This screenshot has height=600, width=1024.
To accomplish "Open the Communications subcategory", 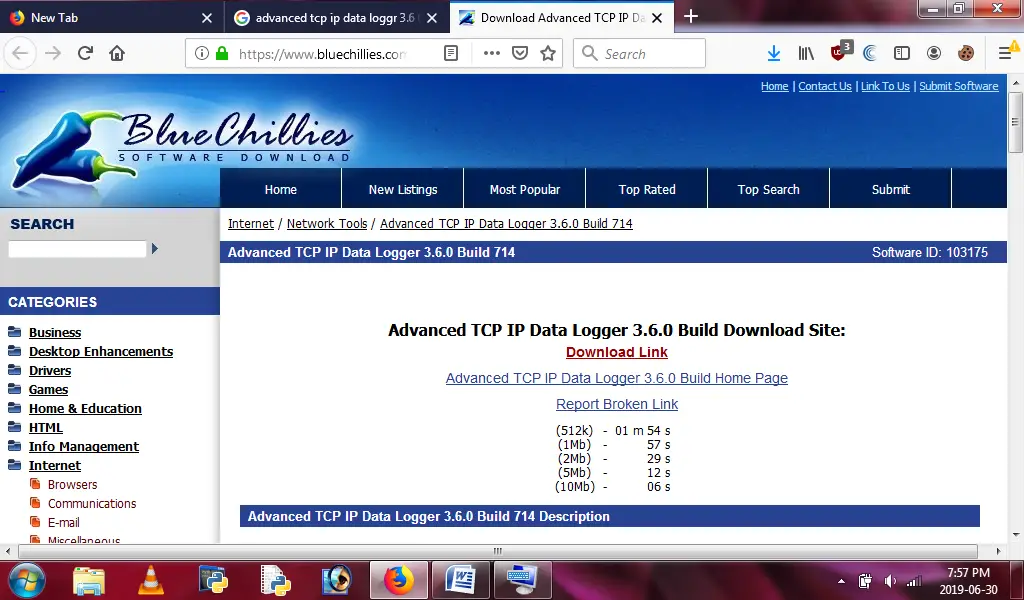I will (92, 503).
